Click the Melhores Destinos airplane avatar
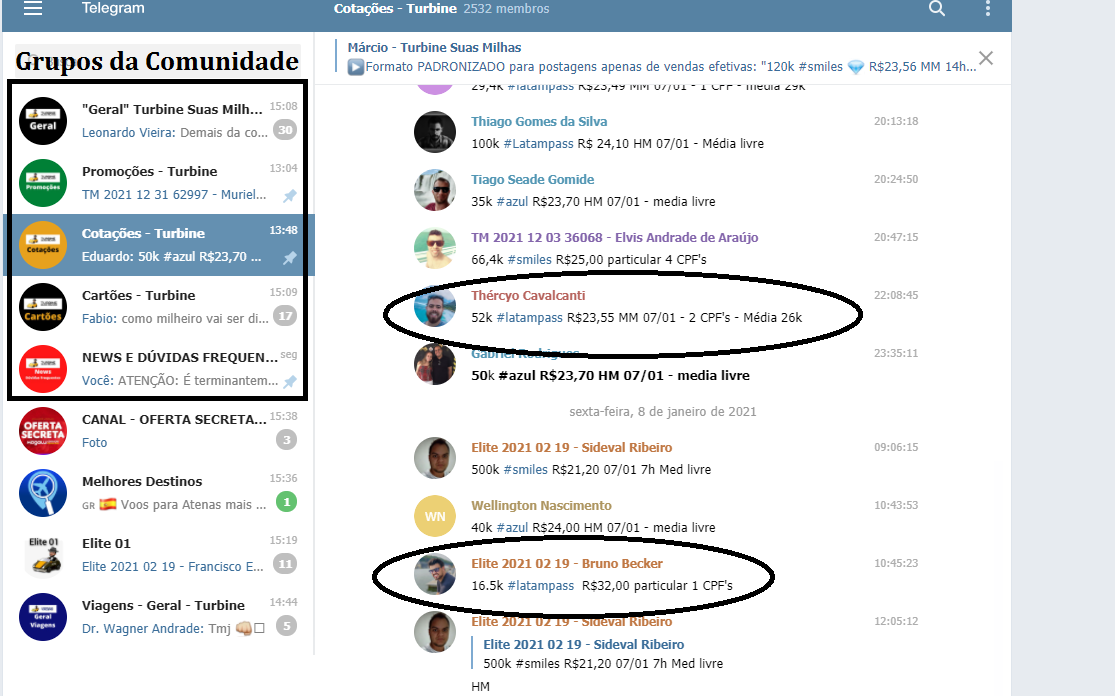Image resolution: width=1115 pixels, height=696 pixels. click(43, 493)
